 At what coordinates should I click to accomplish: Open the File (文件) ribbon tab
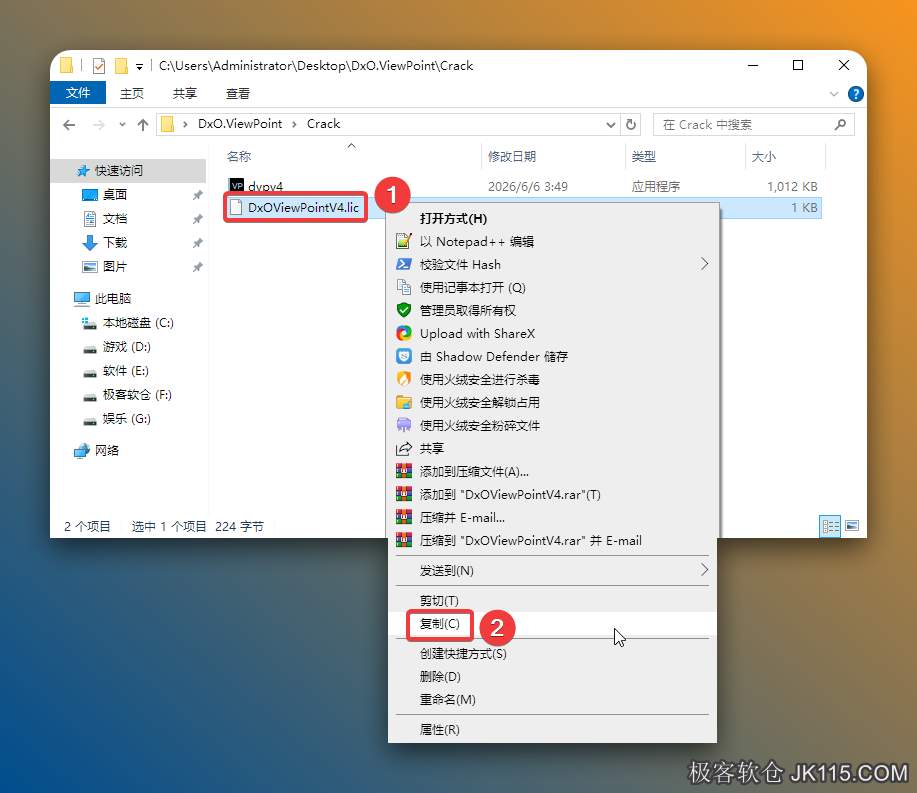click(x=78, y=93)
